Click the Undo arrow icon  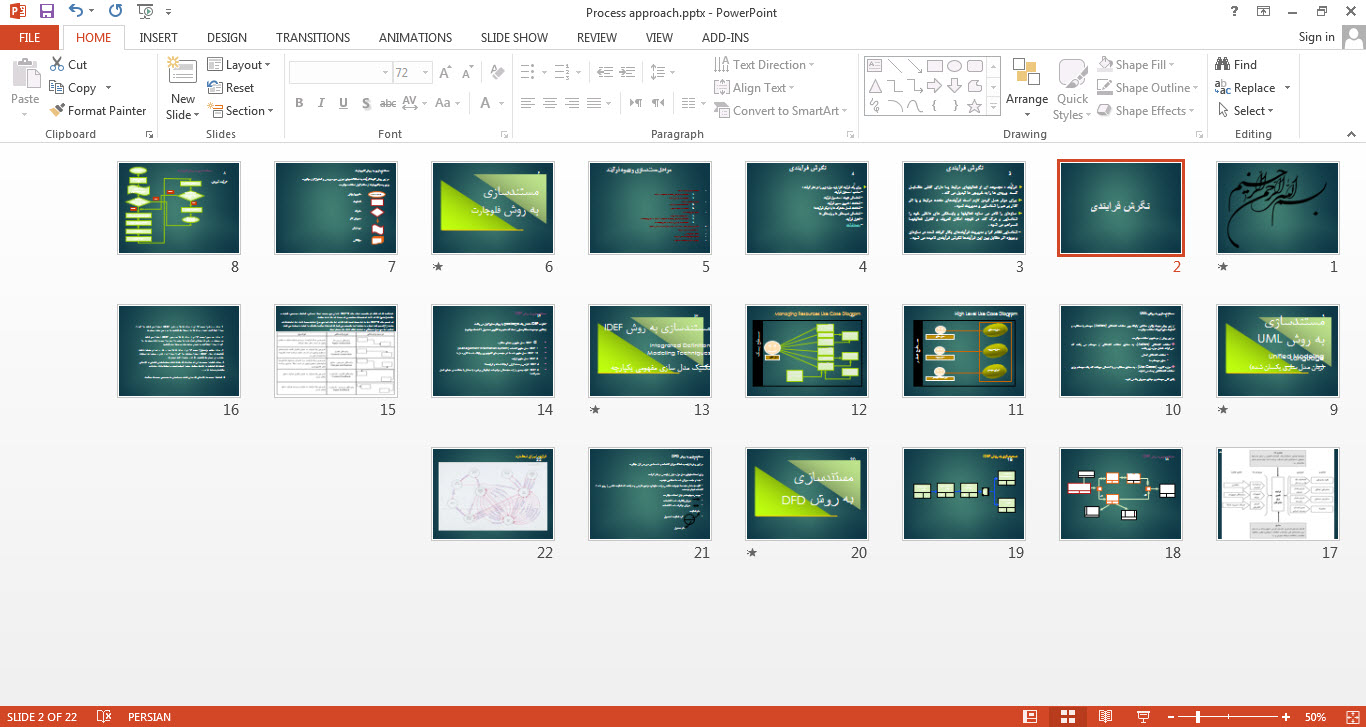[77, 12]
